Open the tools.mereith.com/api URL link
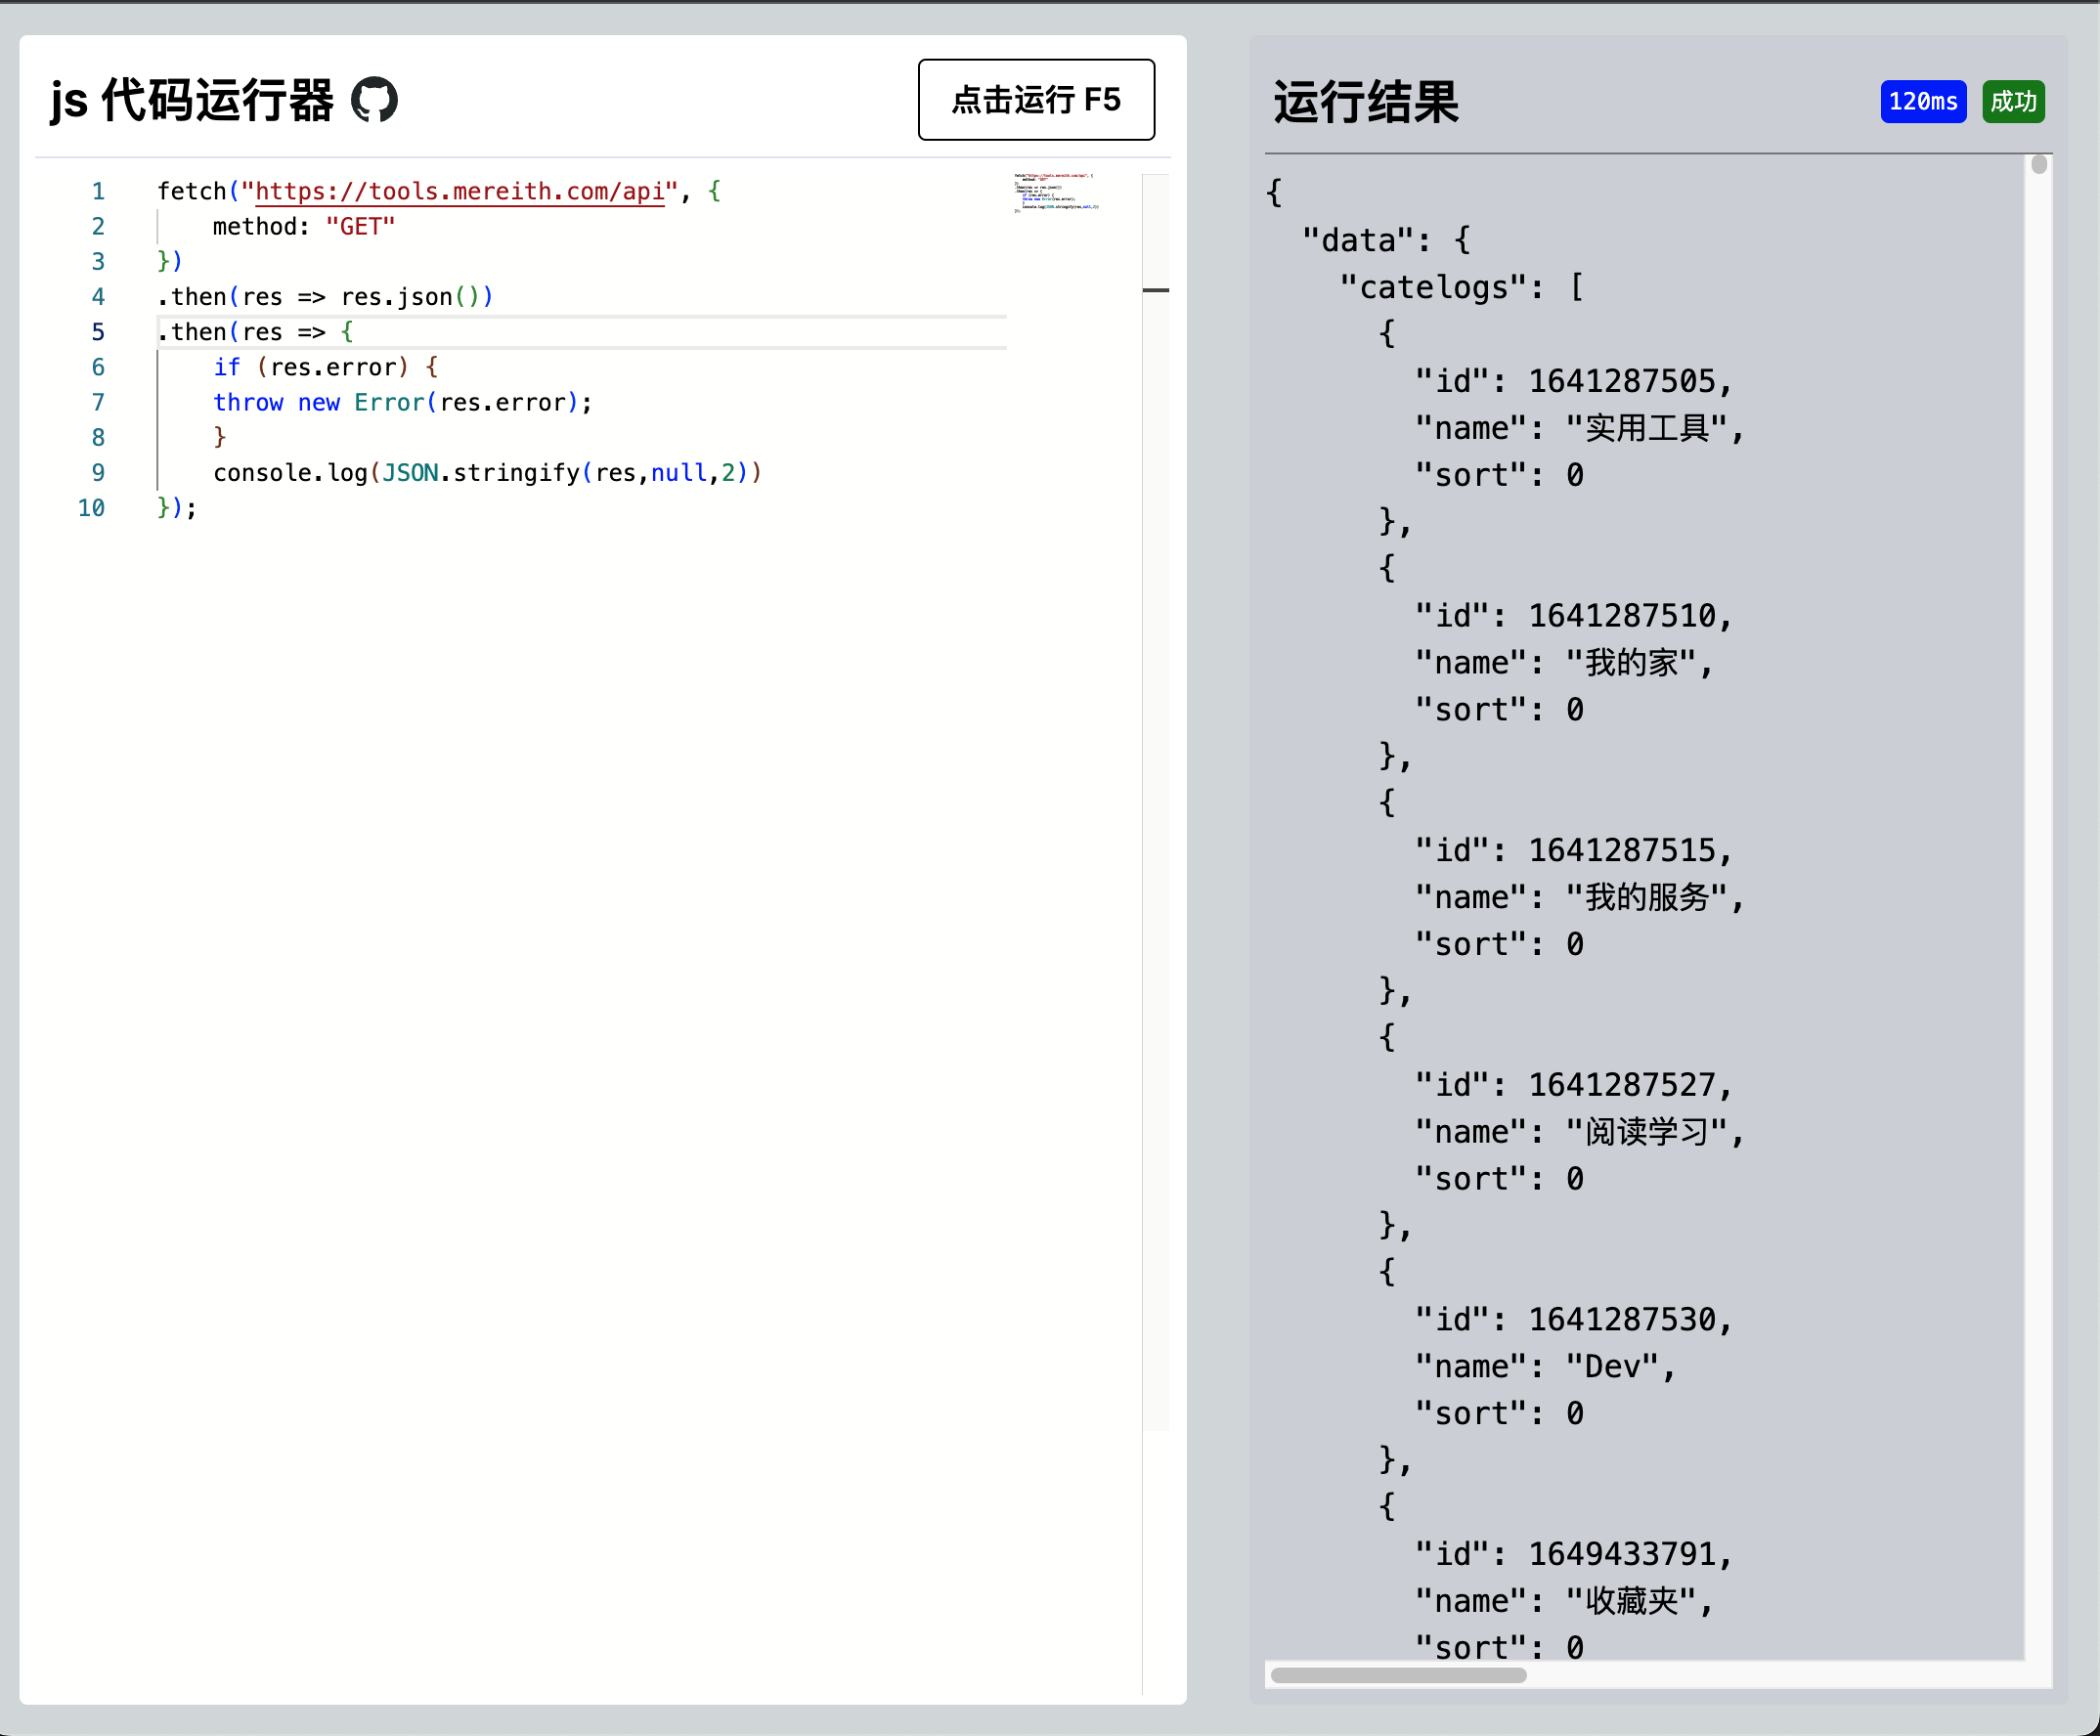Screen dimensions: 2100x1736 [459, 191]
